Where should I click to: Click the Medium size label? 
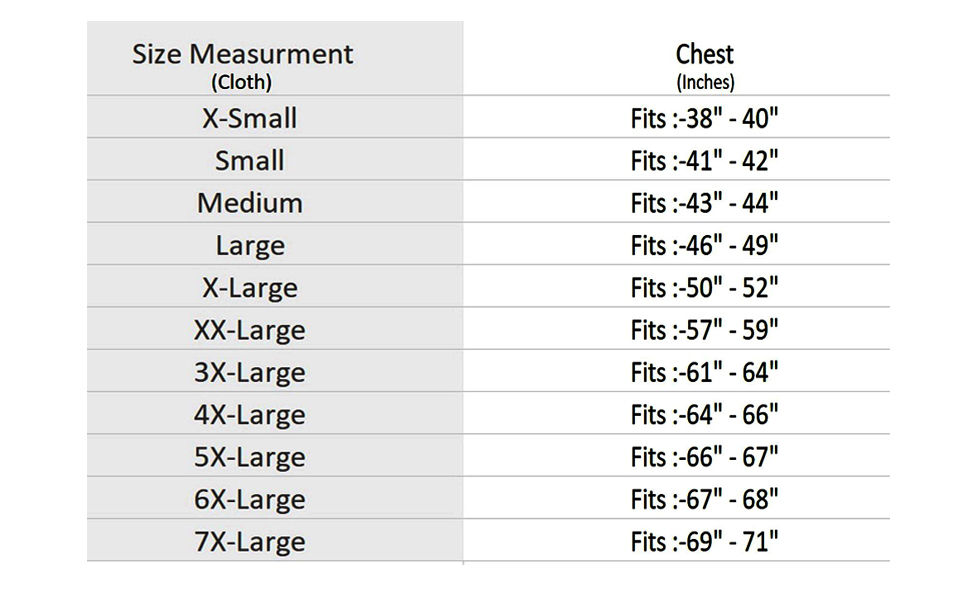250,203
